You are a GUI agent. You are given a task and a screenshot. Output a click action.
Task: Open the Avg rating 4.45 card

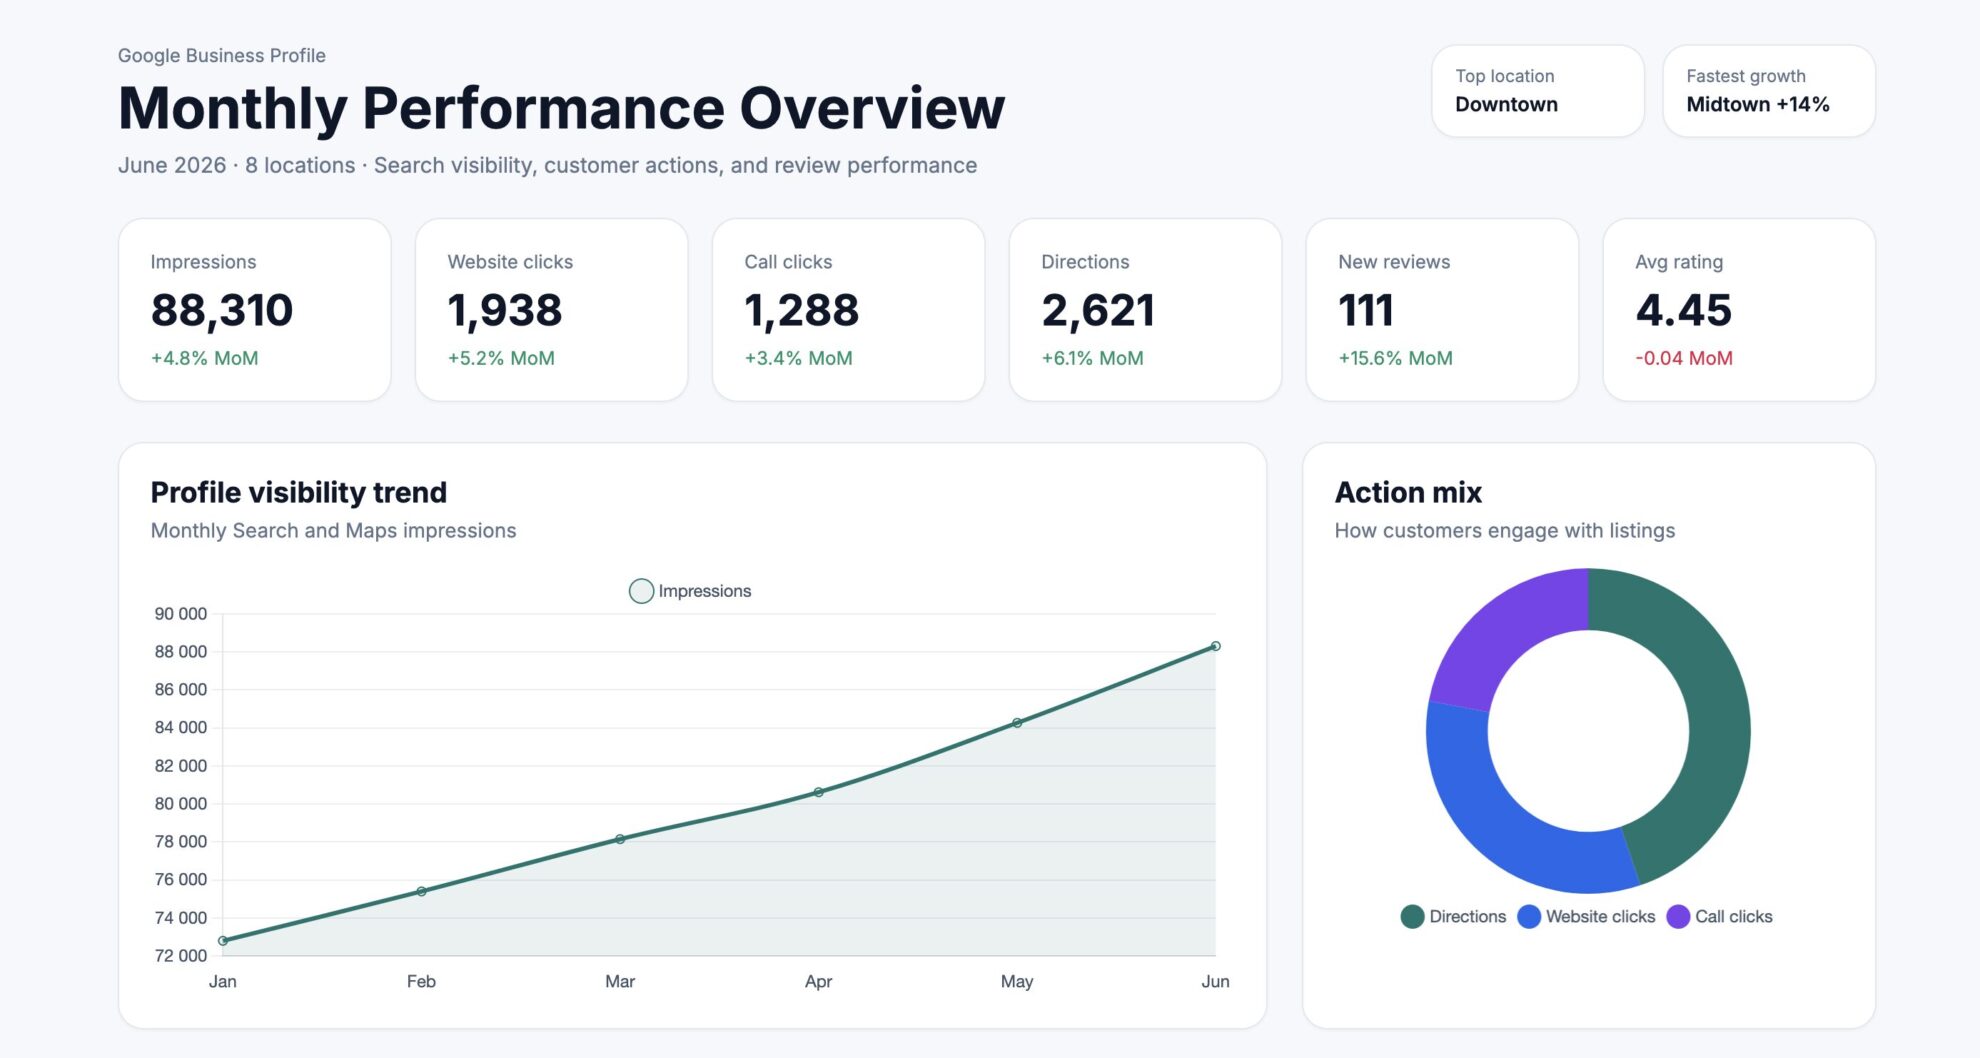tap(1740, 310)
